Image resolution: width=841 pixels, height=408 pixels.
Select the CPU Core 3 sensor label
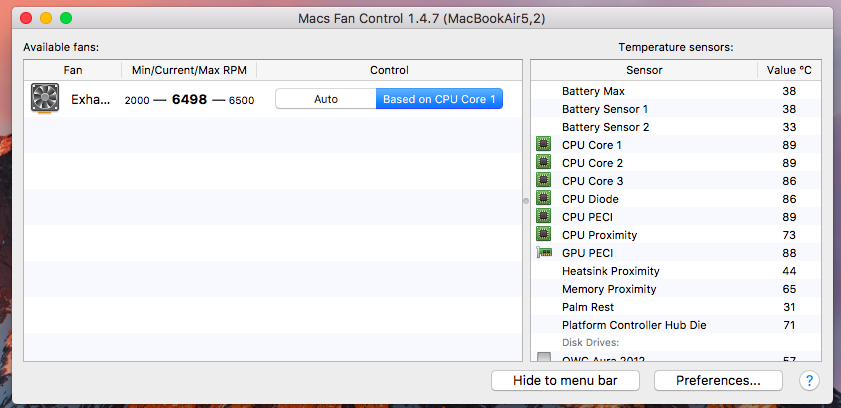592,181
